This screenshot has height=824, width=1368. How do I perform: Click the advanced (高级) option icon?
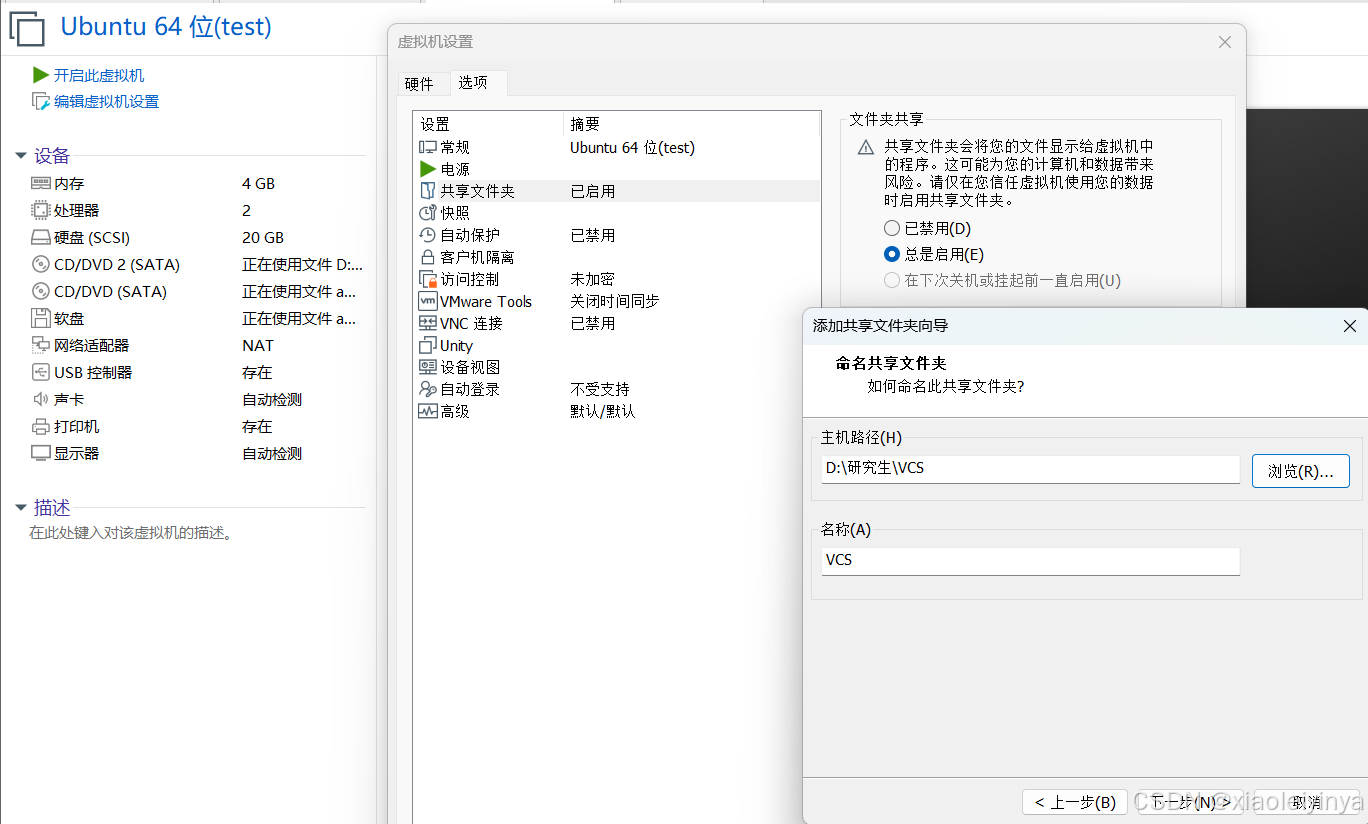coord(428,412)
